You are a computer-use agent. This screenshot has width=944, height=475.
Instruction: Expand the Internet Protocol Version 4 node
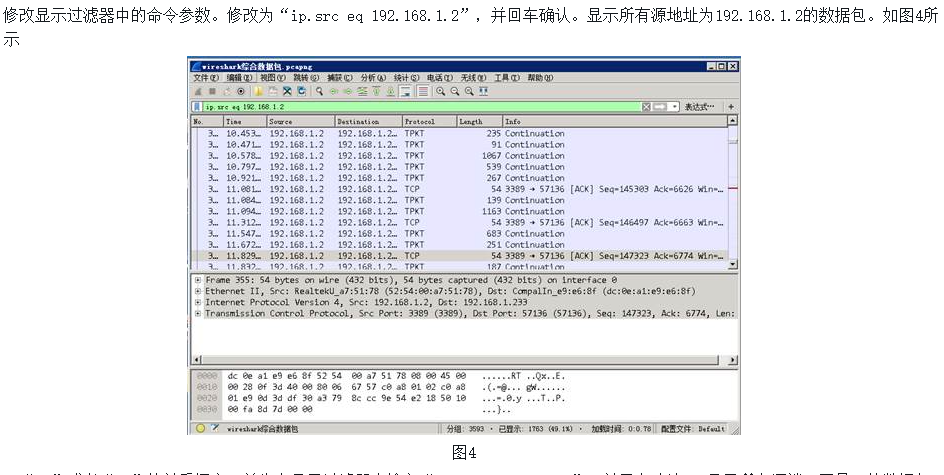pos(197,302)
